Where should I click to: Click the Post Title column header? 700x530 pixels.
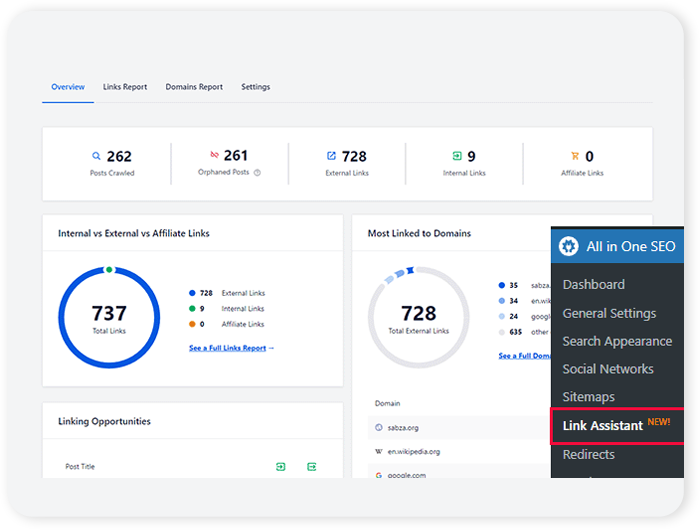[x=80, y=467]
